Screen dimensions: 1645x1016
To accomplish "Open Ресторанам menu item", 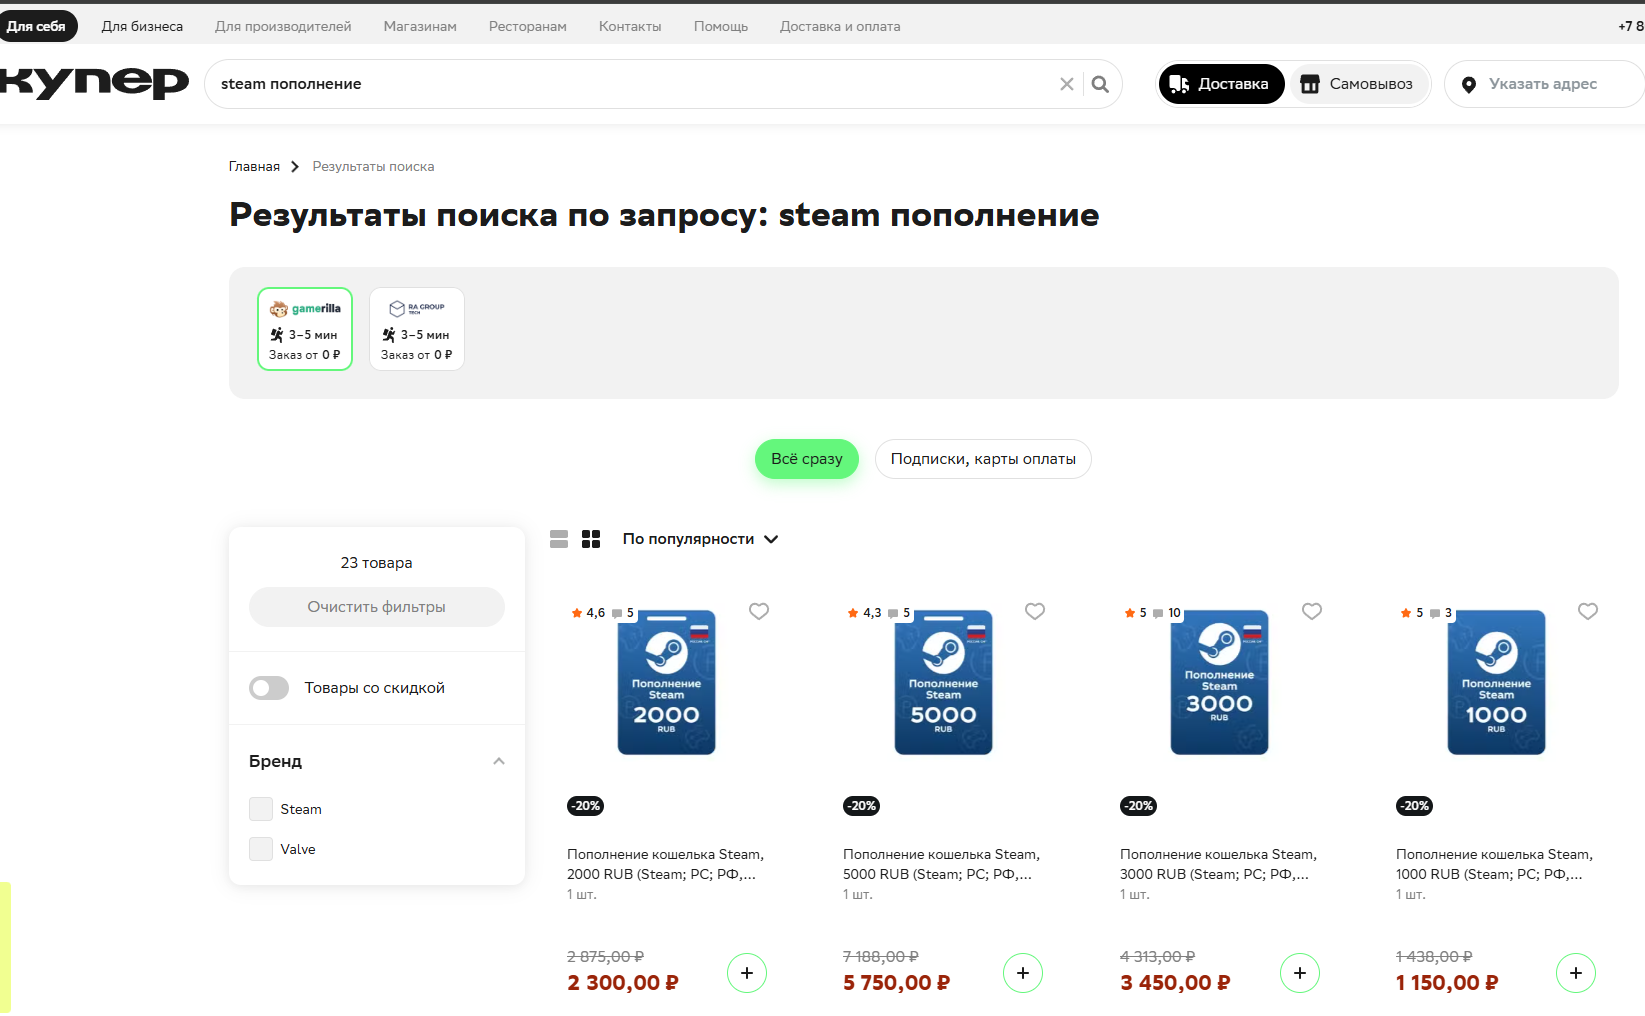I will tap(528, 27).
